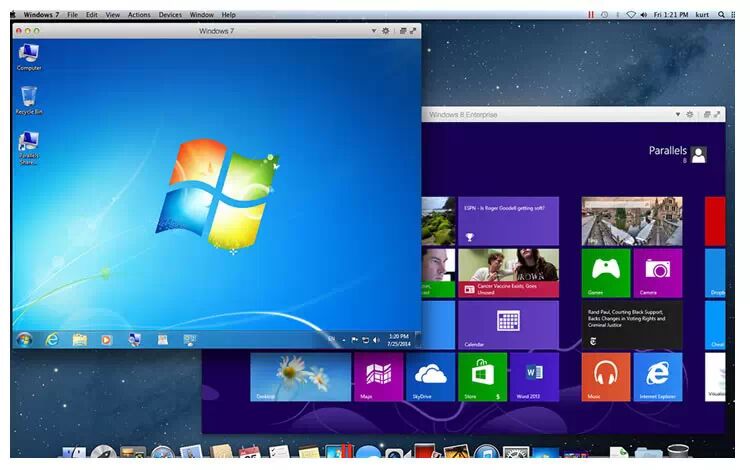The image size is (750, 470).
Task: Open Spotlight search in Mac menu bar
Action: click(721, 15)
